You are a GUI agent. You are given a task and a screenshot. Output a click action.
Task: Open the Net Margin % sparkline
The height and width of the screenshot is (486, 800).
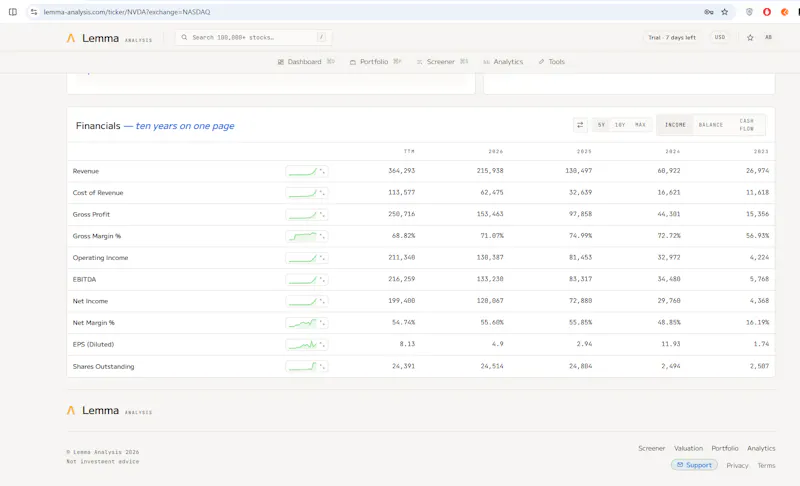tap(307, 323)
